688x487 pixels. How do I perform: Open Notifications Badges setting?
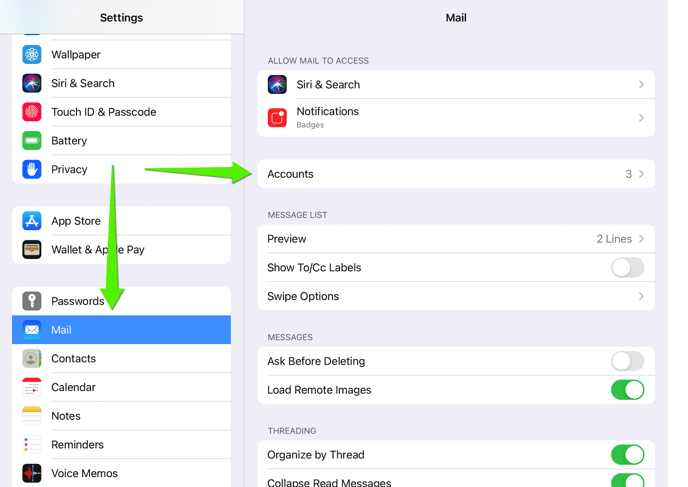(456, 118)
